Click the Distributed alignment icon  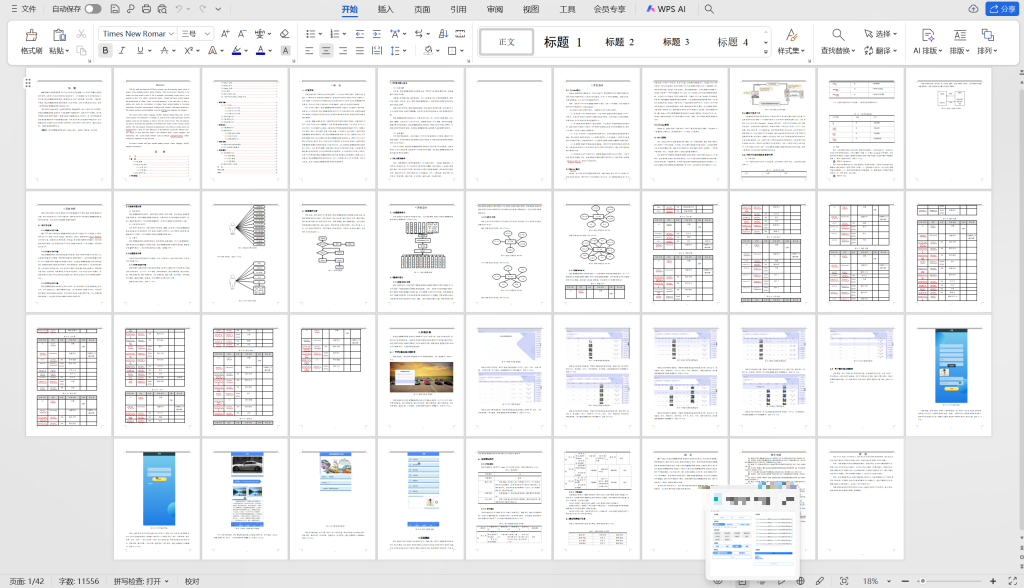(x=377, y=50)
